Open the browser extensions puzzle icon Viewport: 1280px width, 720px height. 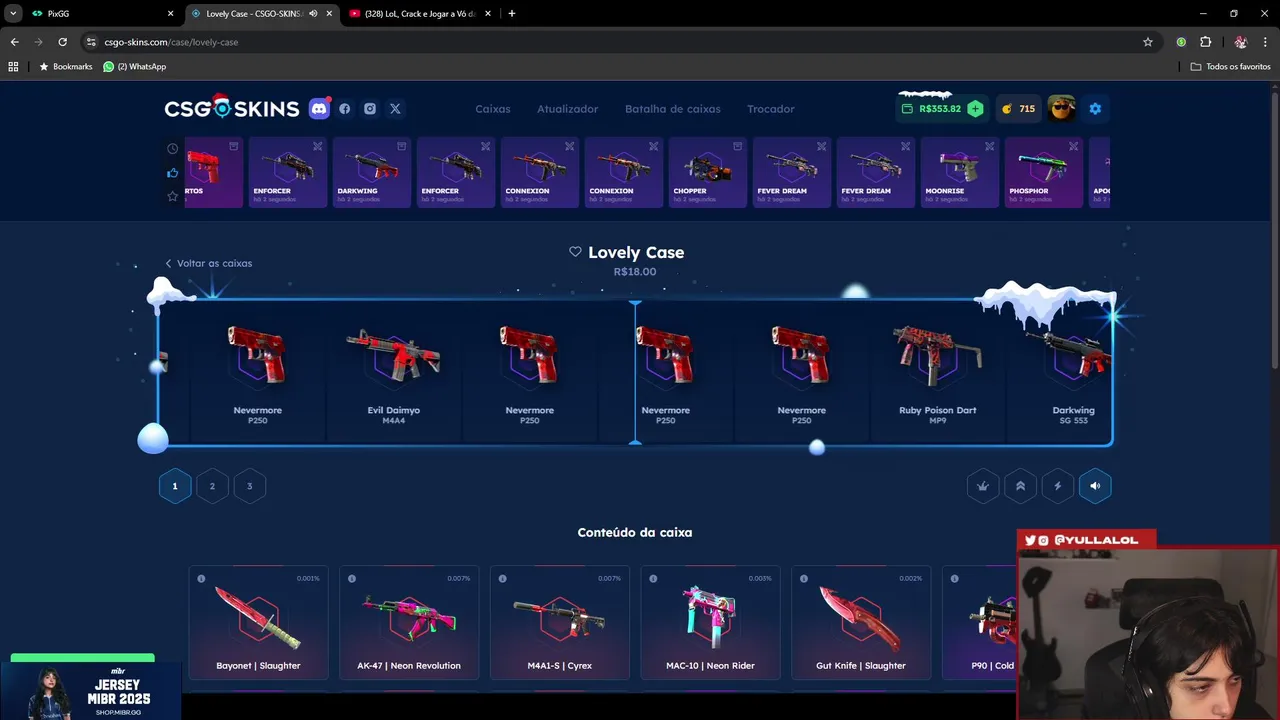(1205, 42)
